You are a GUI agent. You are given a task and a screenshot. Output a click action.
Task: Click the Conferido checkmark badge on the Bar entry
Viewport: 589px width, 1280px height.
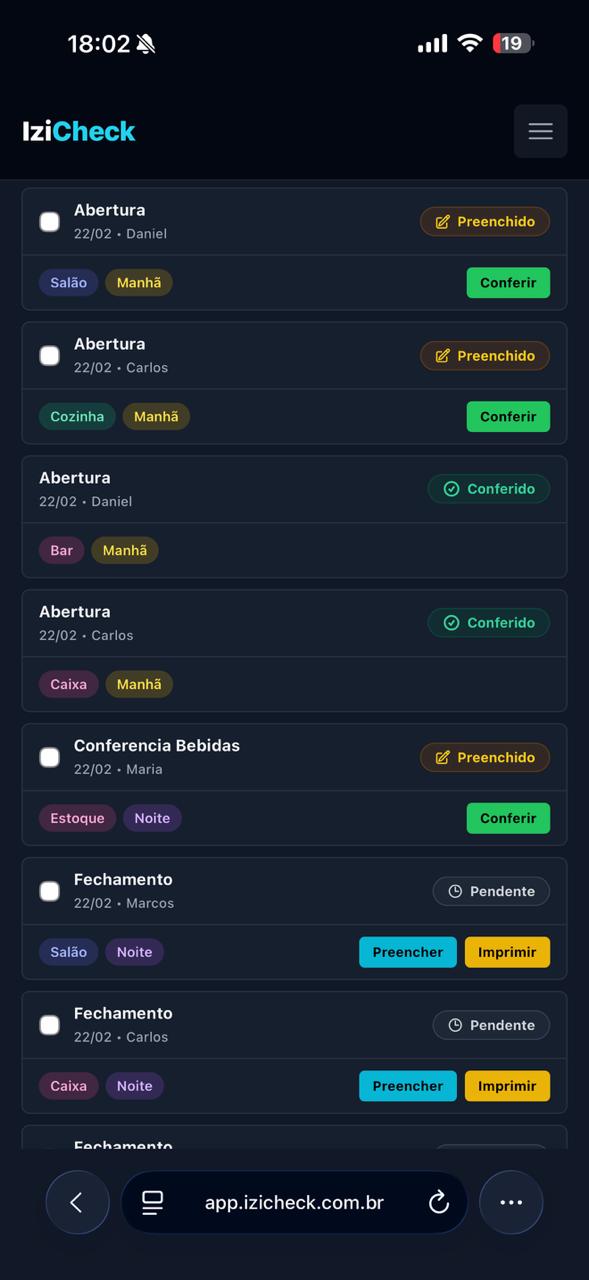(x=488, y=488)
